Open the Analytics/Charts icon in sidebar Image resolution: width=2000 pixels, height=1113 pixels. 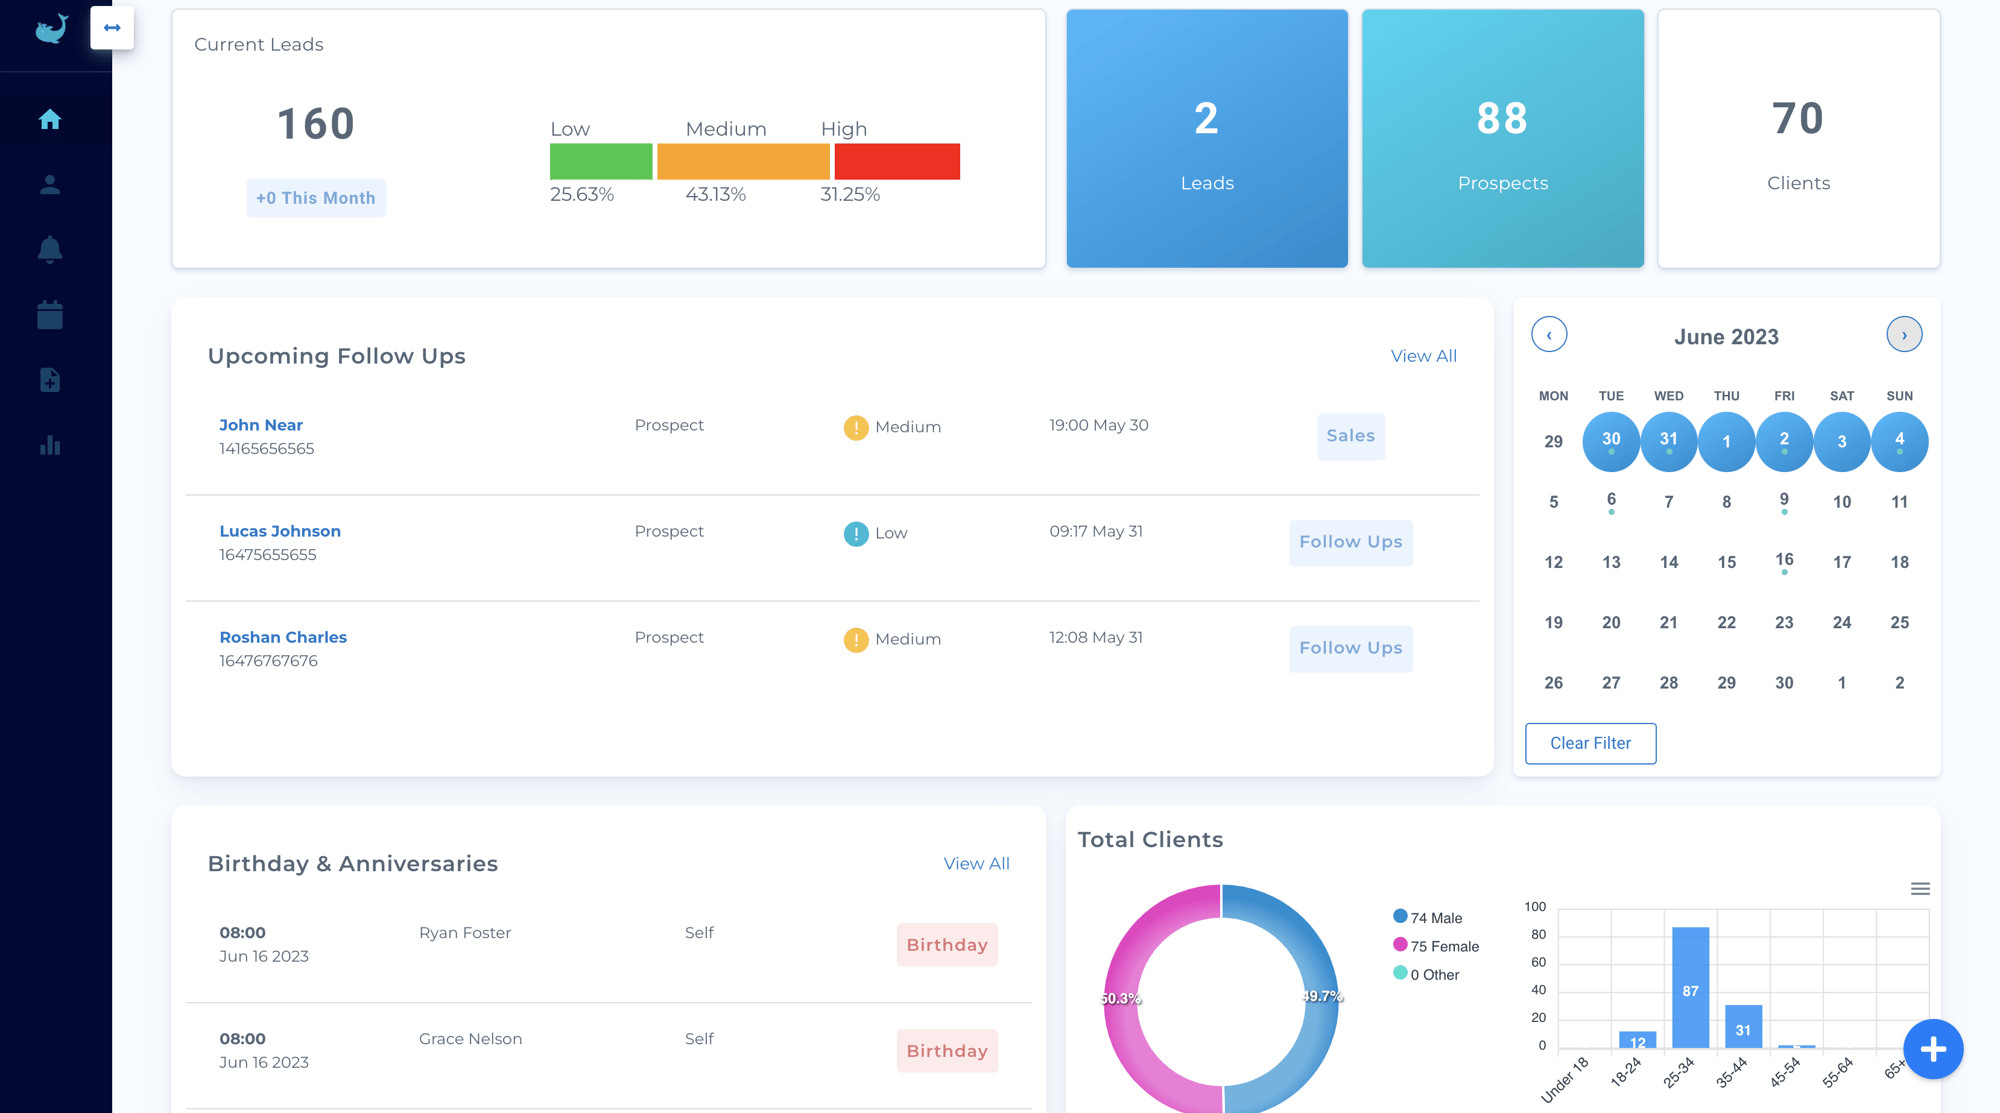pos(49,445)
